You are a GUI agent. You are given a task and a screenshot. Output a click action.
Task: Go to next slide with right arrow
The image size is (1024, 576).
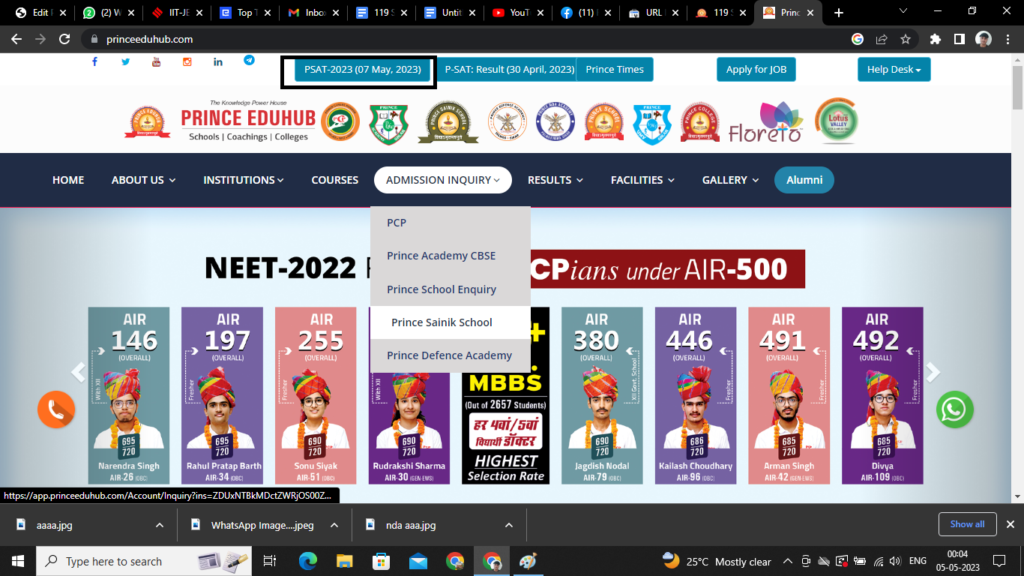tap(933, 372)
